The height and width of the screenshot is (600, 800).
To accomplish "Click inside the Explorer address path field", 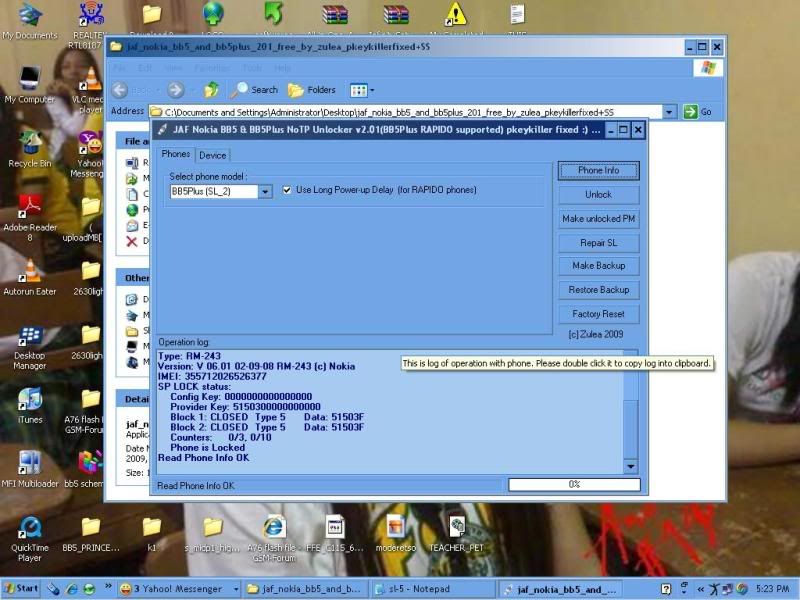I will (406, 112).
